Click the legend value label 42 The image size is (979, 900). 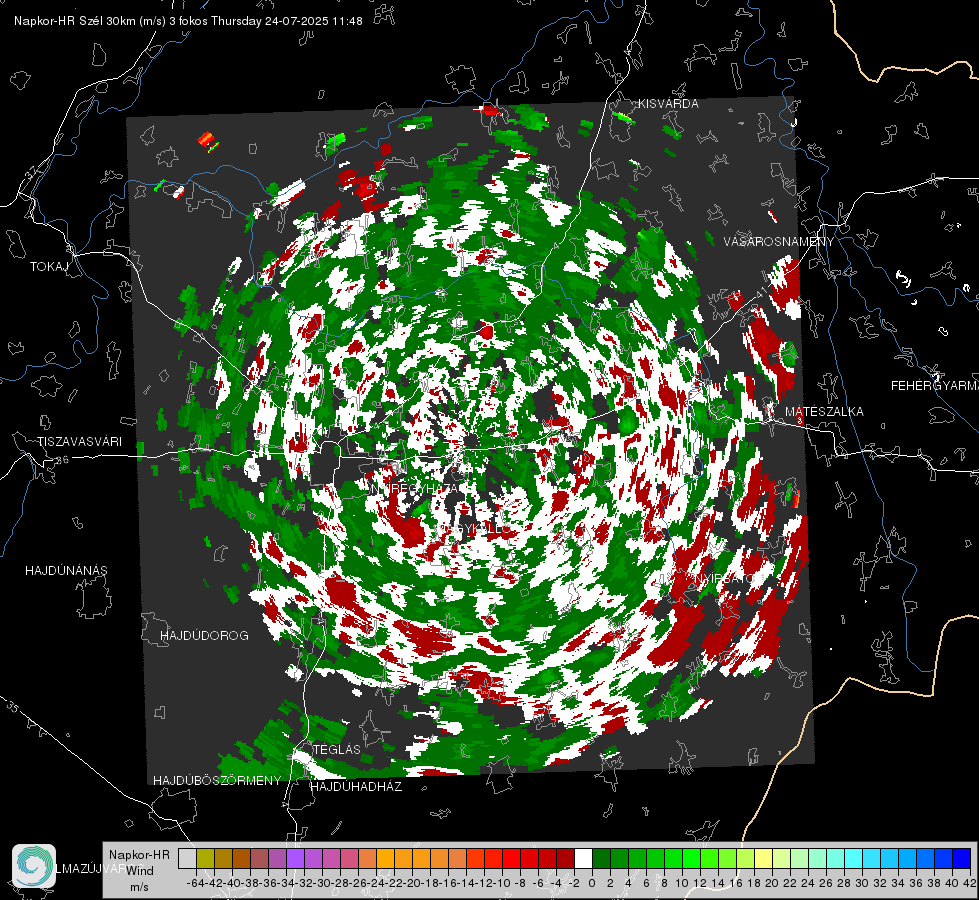[969, 883]
